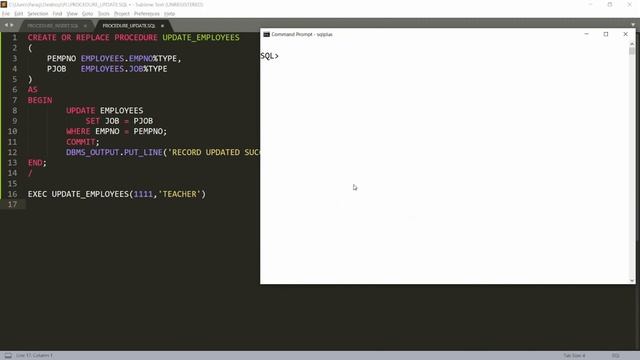Open the Help menu
The width and height of the screenshot is (640, 360).
(x=169, y=13)
